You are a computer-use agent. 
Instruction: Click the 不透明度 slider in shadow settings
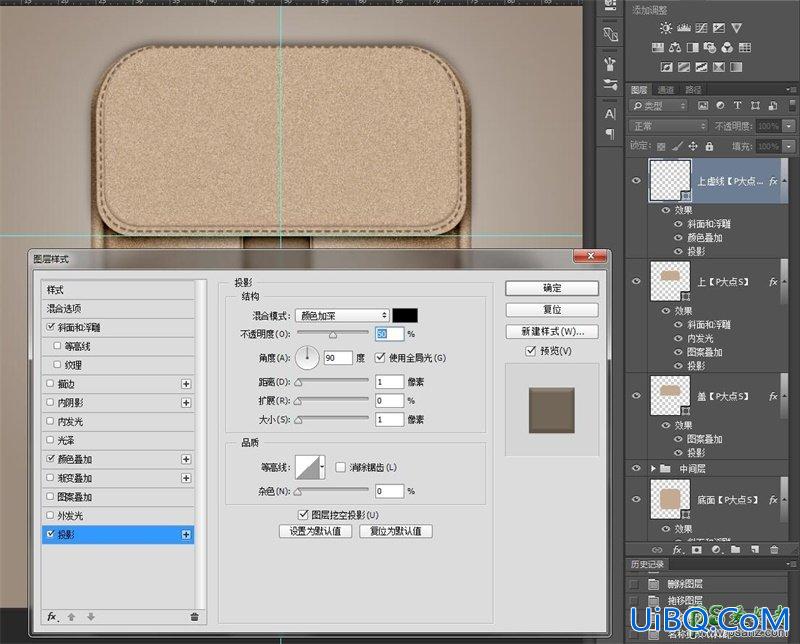[x=333, y=334]
